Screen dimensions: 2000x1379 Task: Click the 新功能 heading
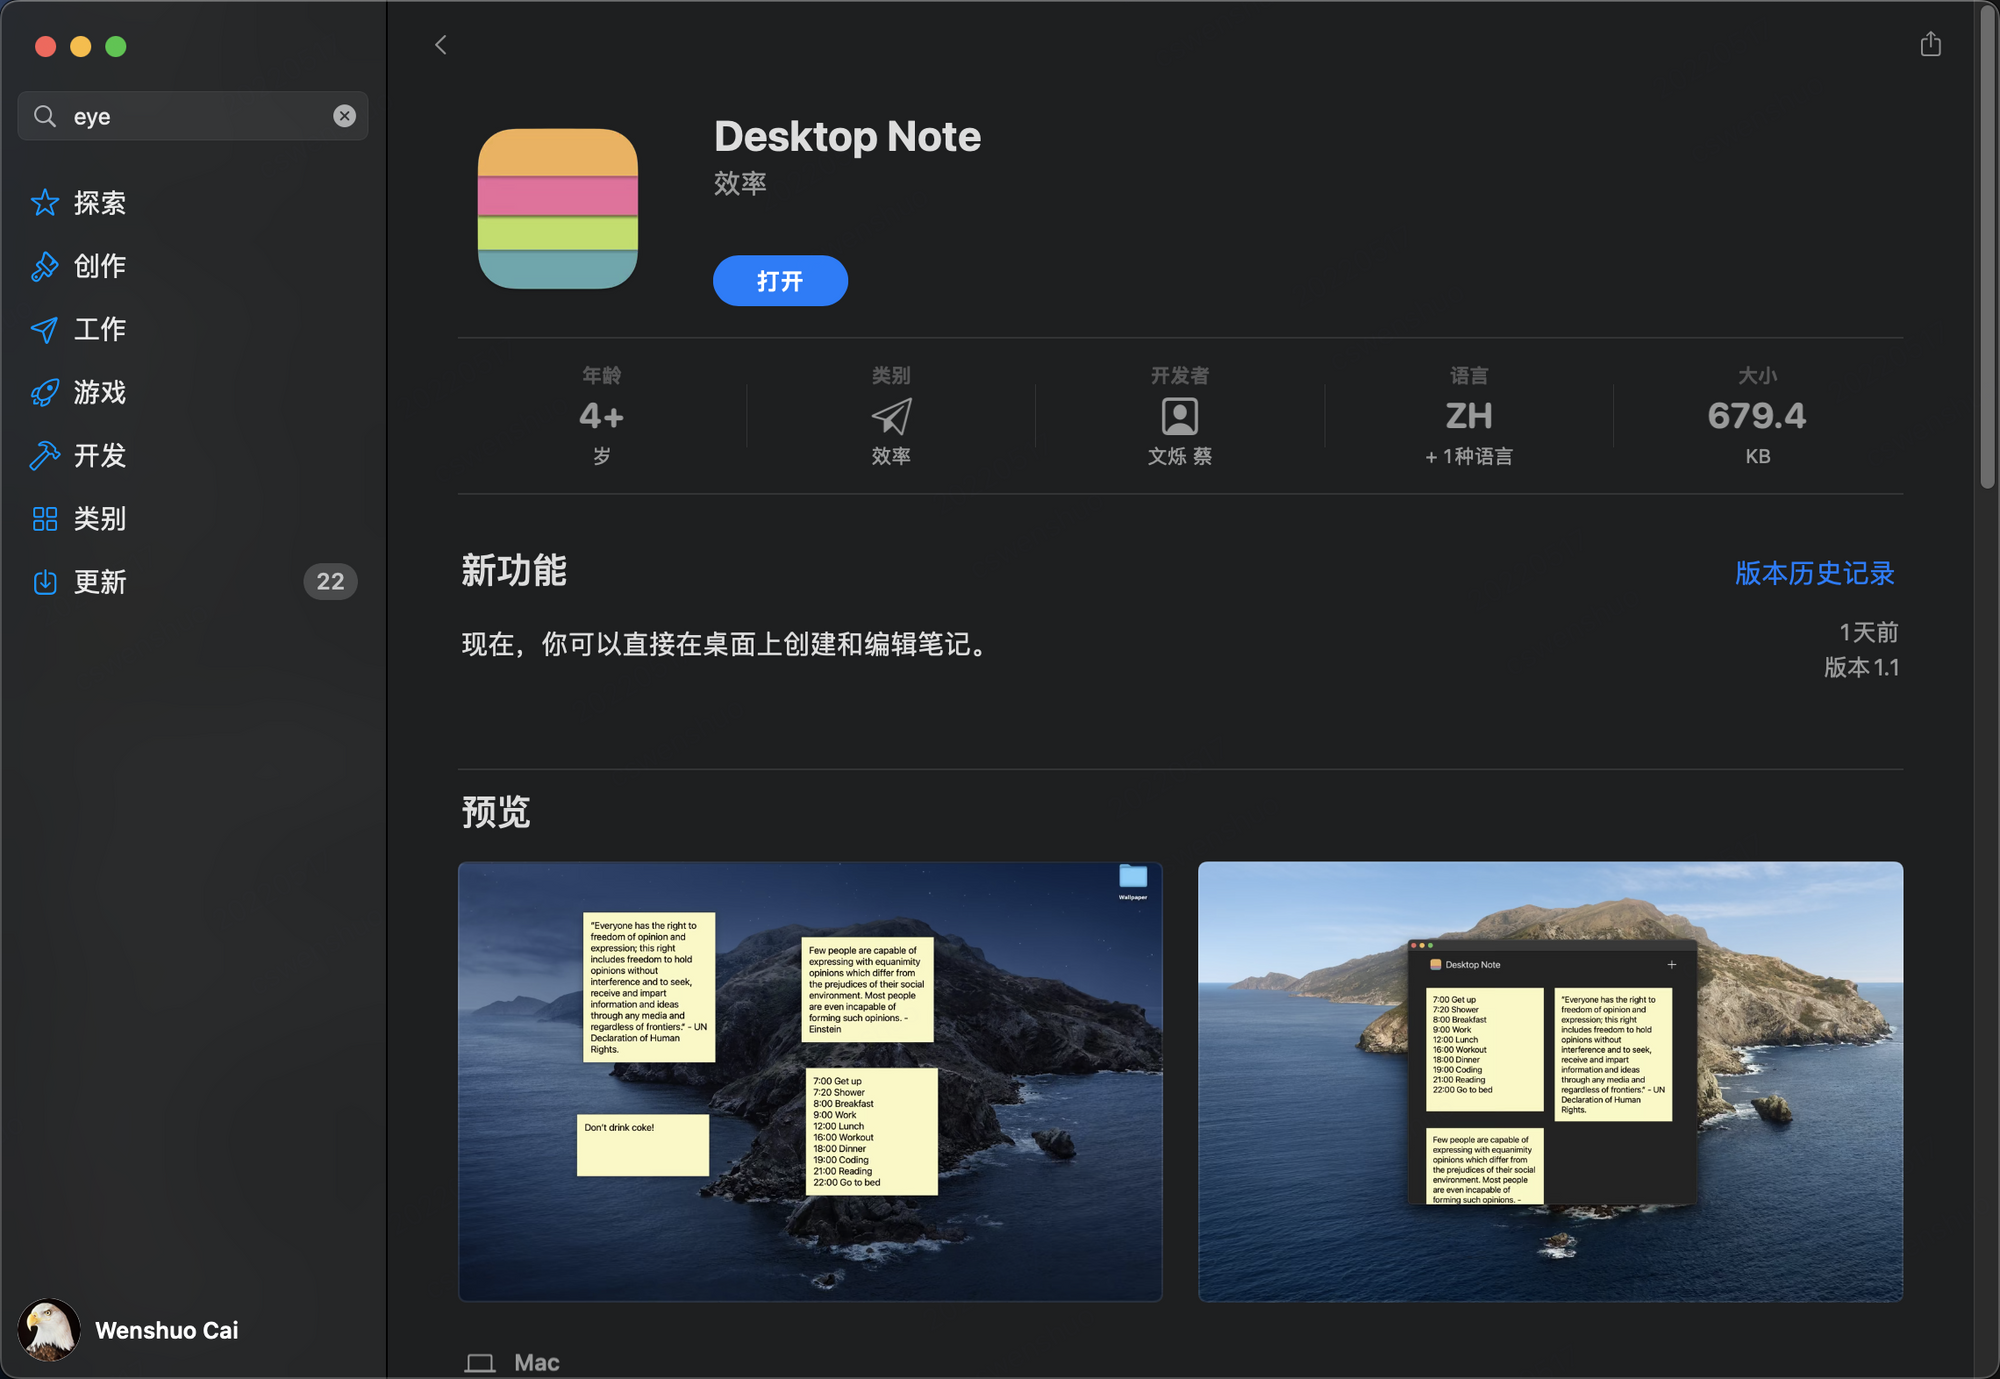514,570
